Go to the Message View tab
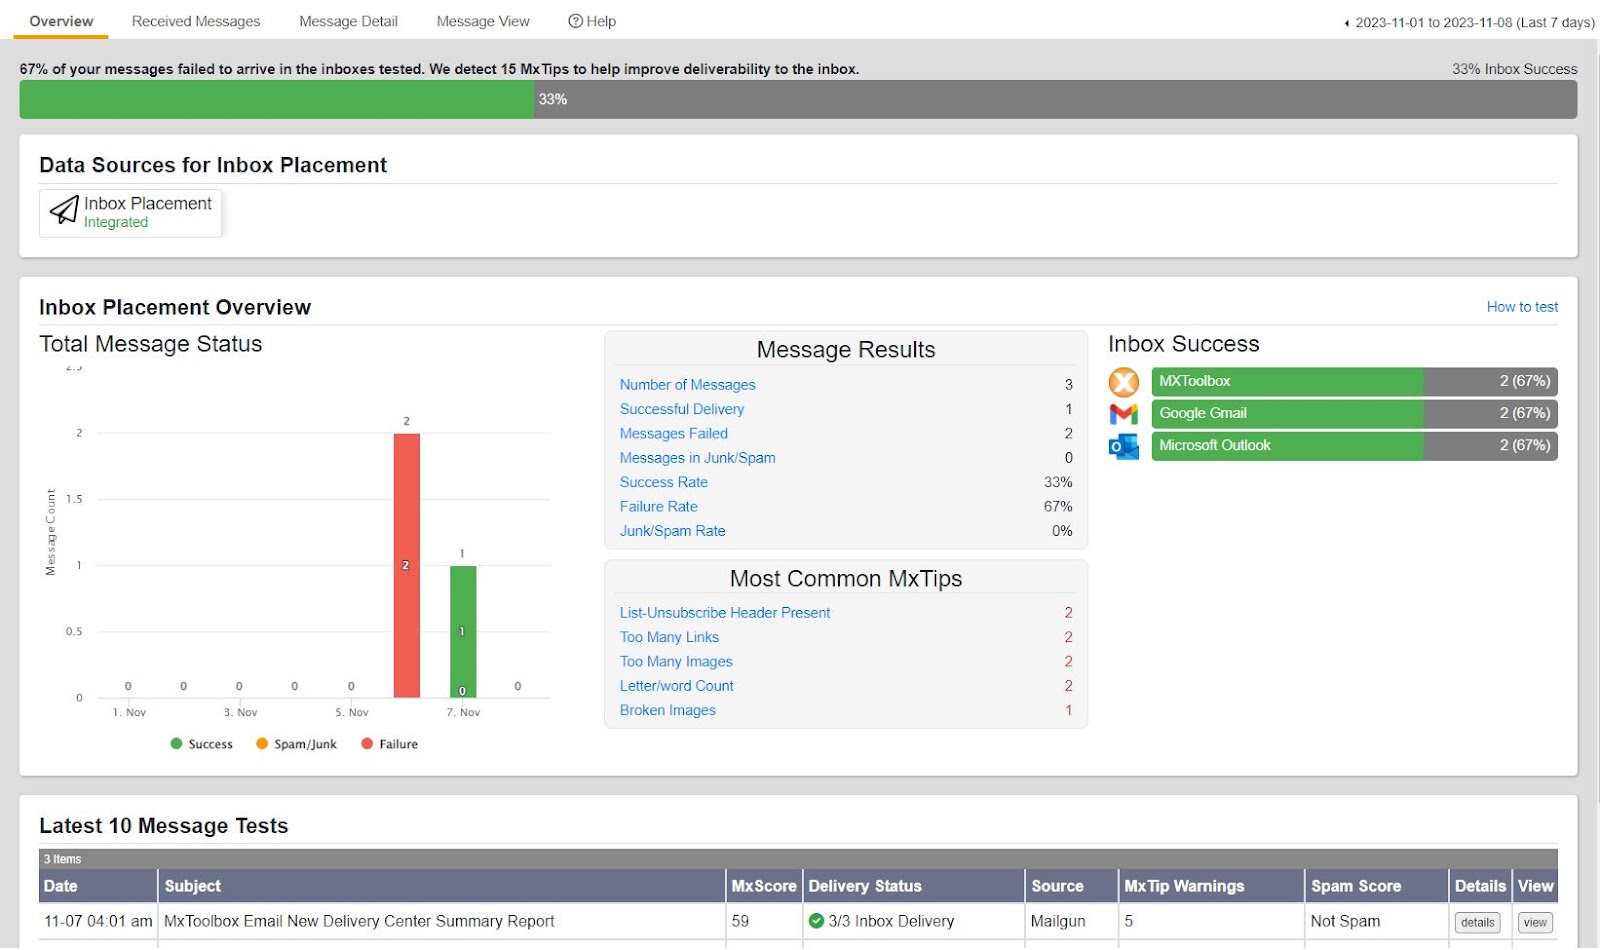 point(483,21)
